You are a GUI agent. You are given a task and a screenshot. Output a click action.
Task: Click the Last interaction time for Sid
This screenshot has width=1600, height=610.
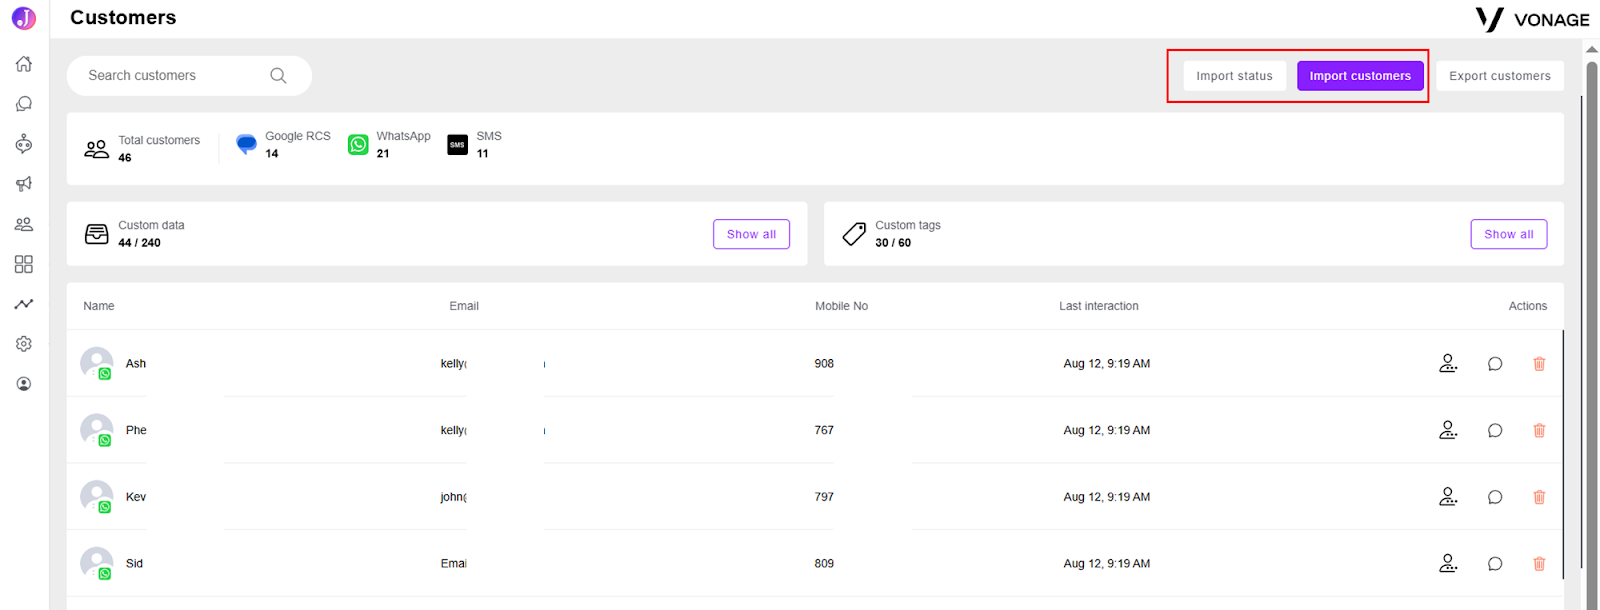[1107, 564]
